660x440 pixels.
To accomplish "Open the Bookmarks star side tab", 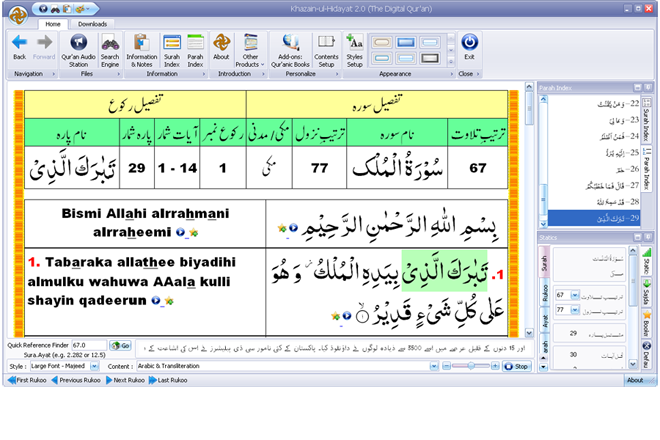I will coord(647,323).
